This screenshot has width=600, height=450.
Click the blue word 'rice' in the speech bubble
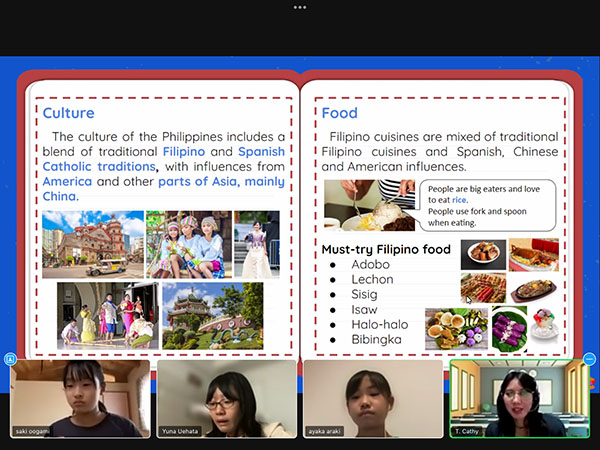click(459, 200)
